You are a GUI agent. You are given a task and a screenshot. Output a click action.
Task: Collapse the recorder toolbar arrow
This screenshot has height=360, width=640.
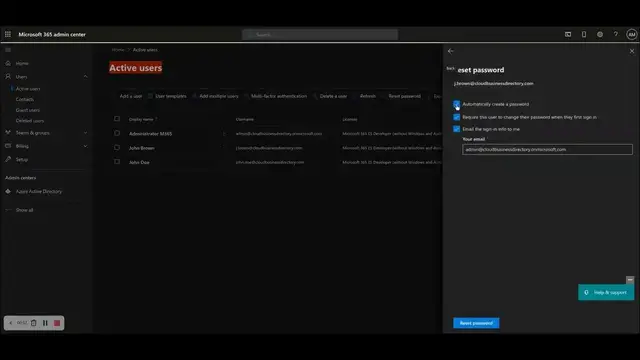[x=11, y=323]
